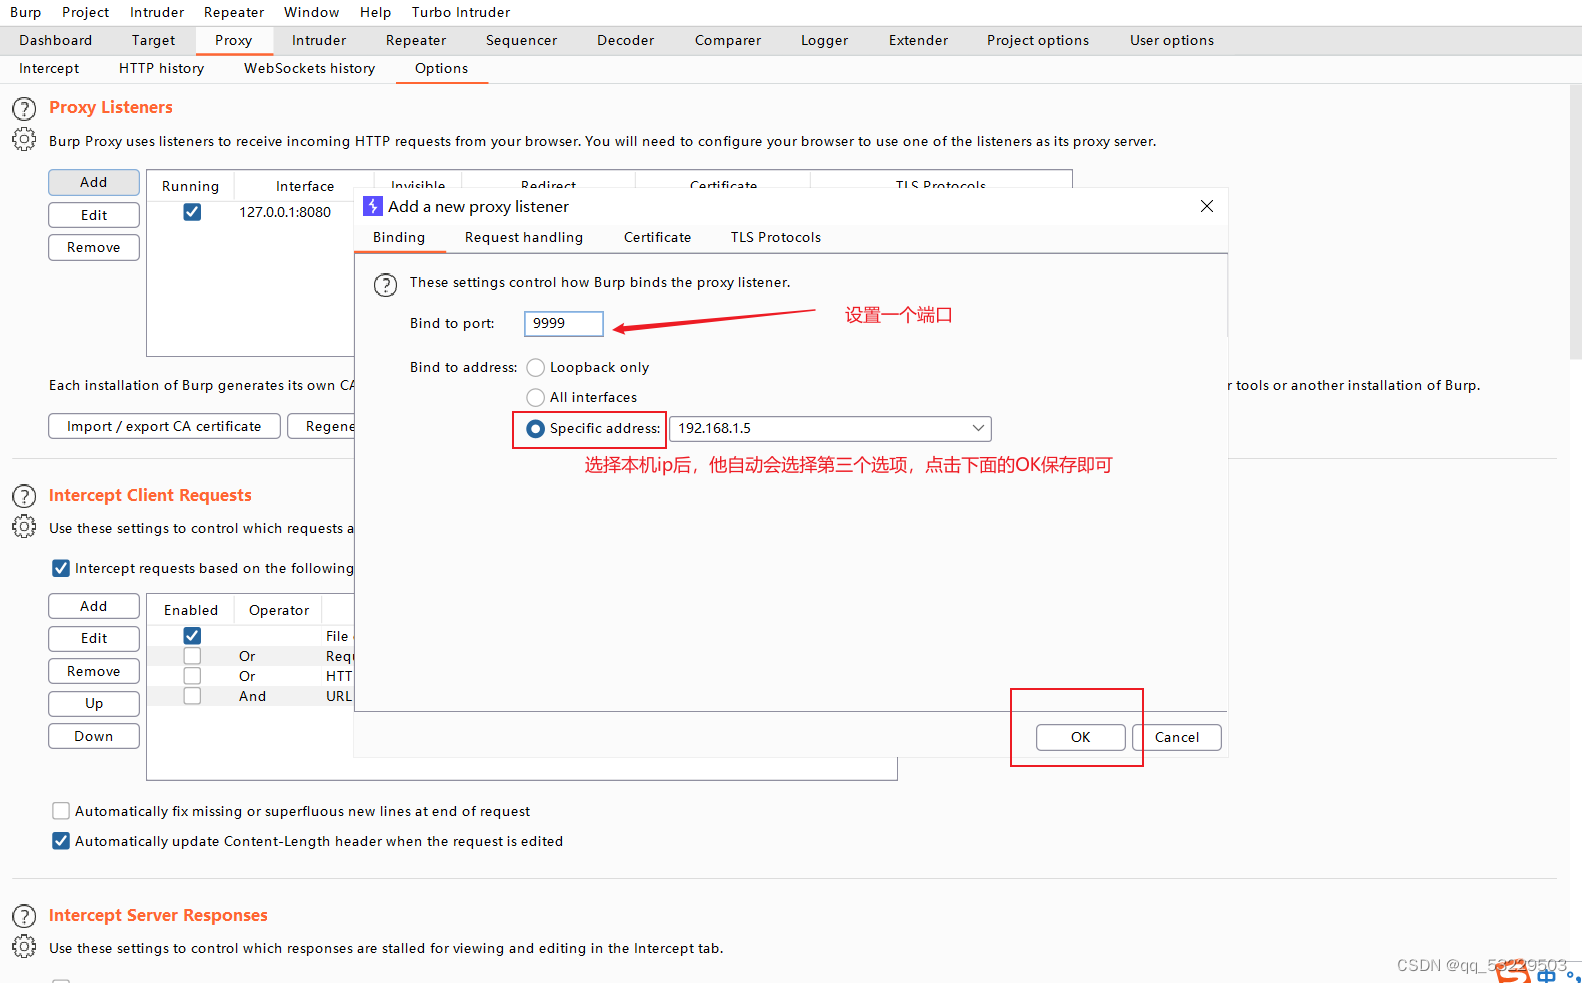
Task: Switch to the Decoder tab
Action: [625, 40]
